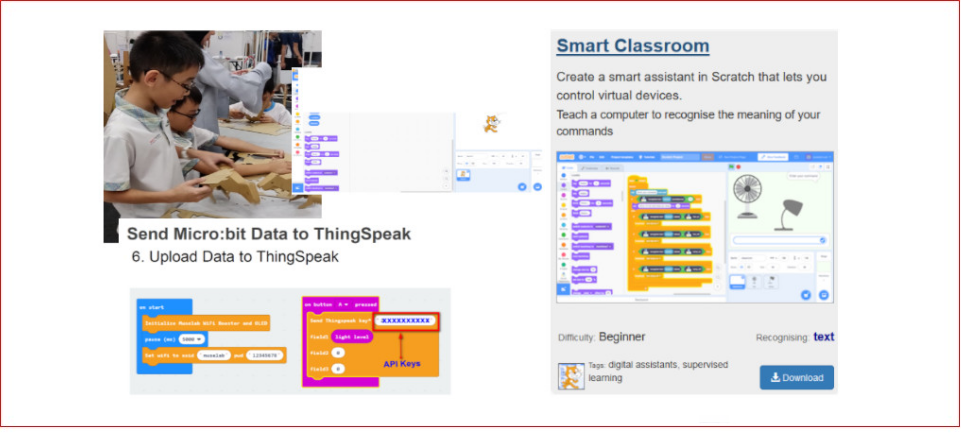Click the Field3 zero value bubble
Screen dimensions: 966x436
point(339,369)
